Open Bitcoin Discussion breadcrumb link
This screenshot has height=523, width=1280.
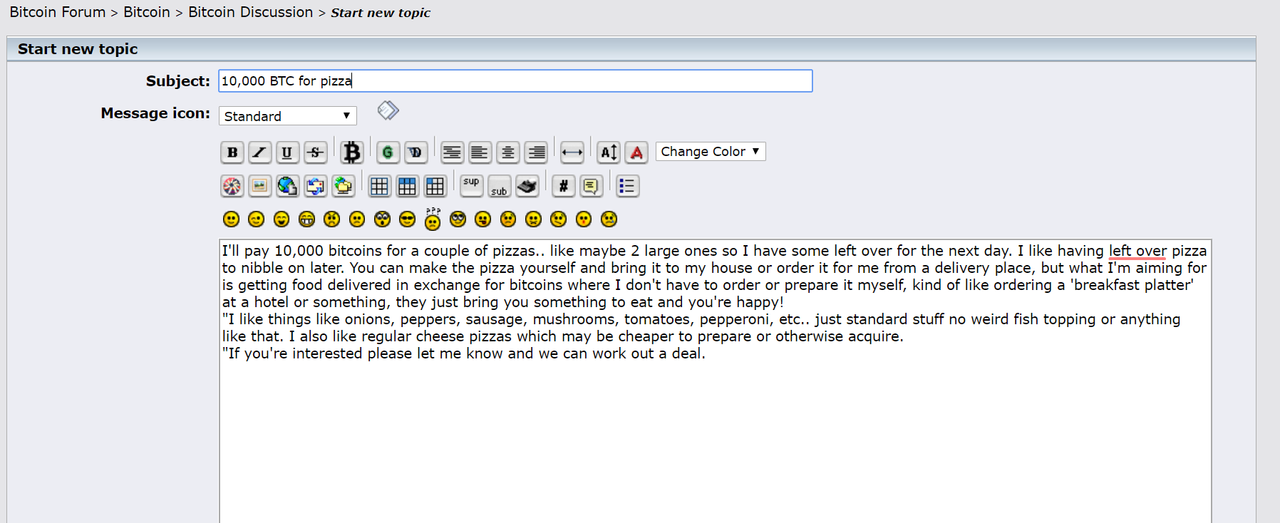click(x=250, y=12)
